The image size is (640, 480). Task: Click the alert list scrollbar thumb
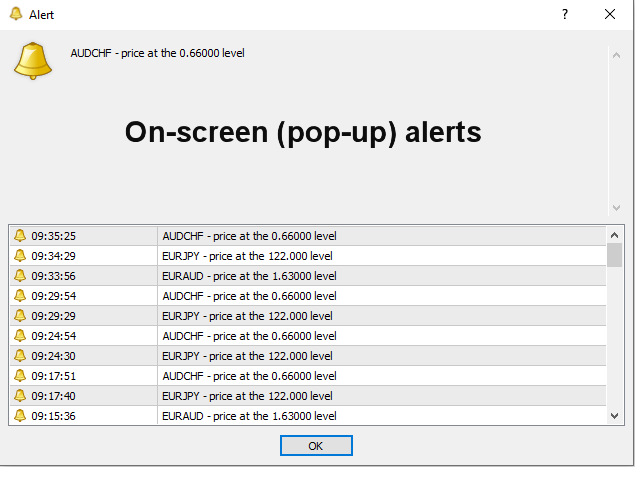click(x=615, y=255)
